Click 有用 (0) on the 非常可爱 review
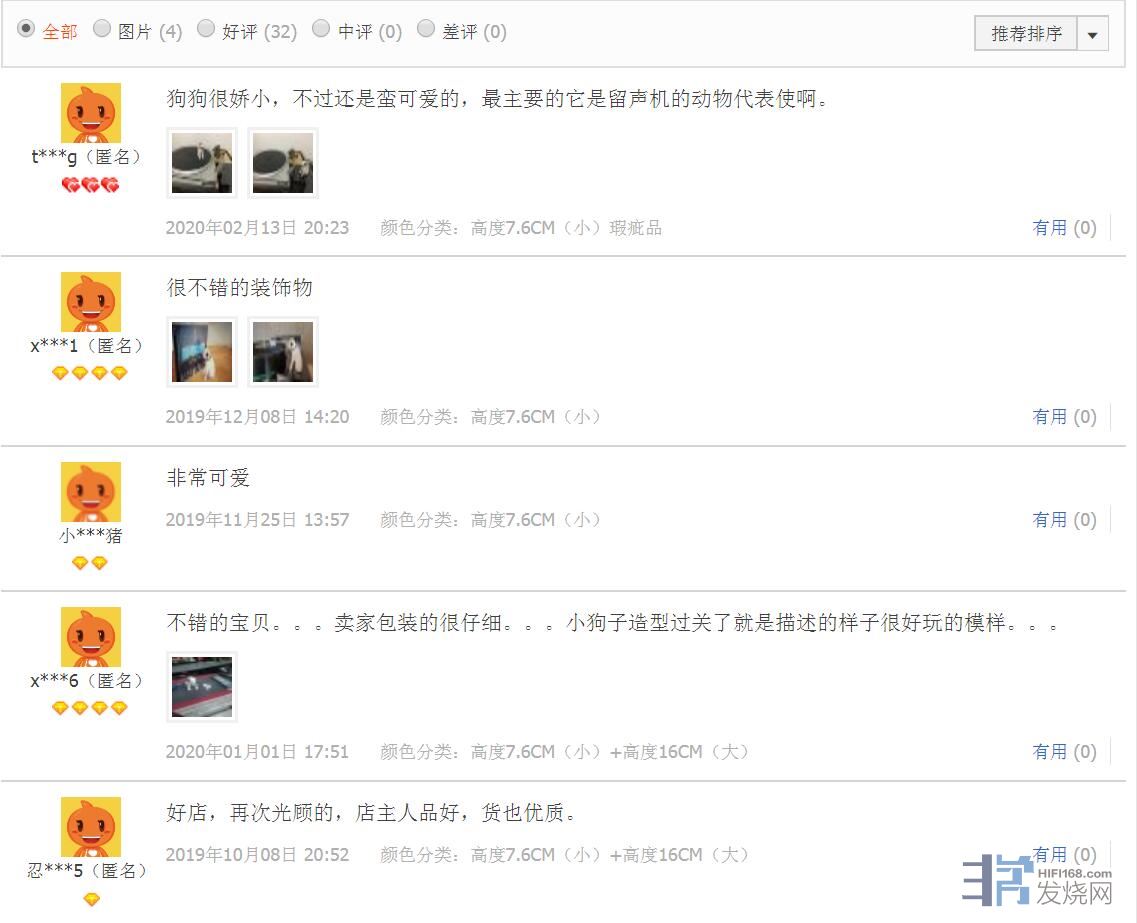Viewport: 1137px width, 923px height. 1064,520
